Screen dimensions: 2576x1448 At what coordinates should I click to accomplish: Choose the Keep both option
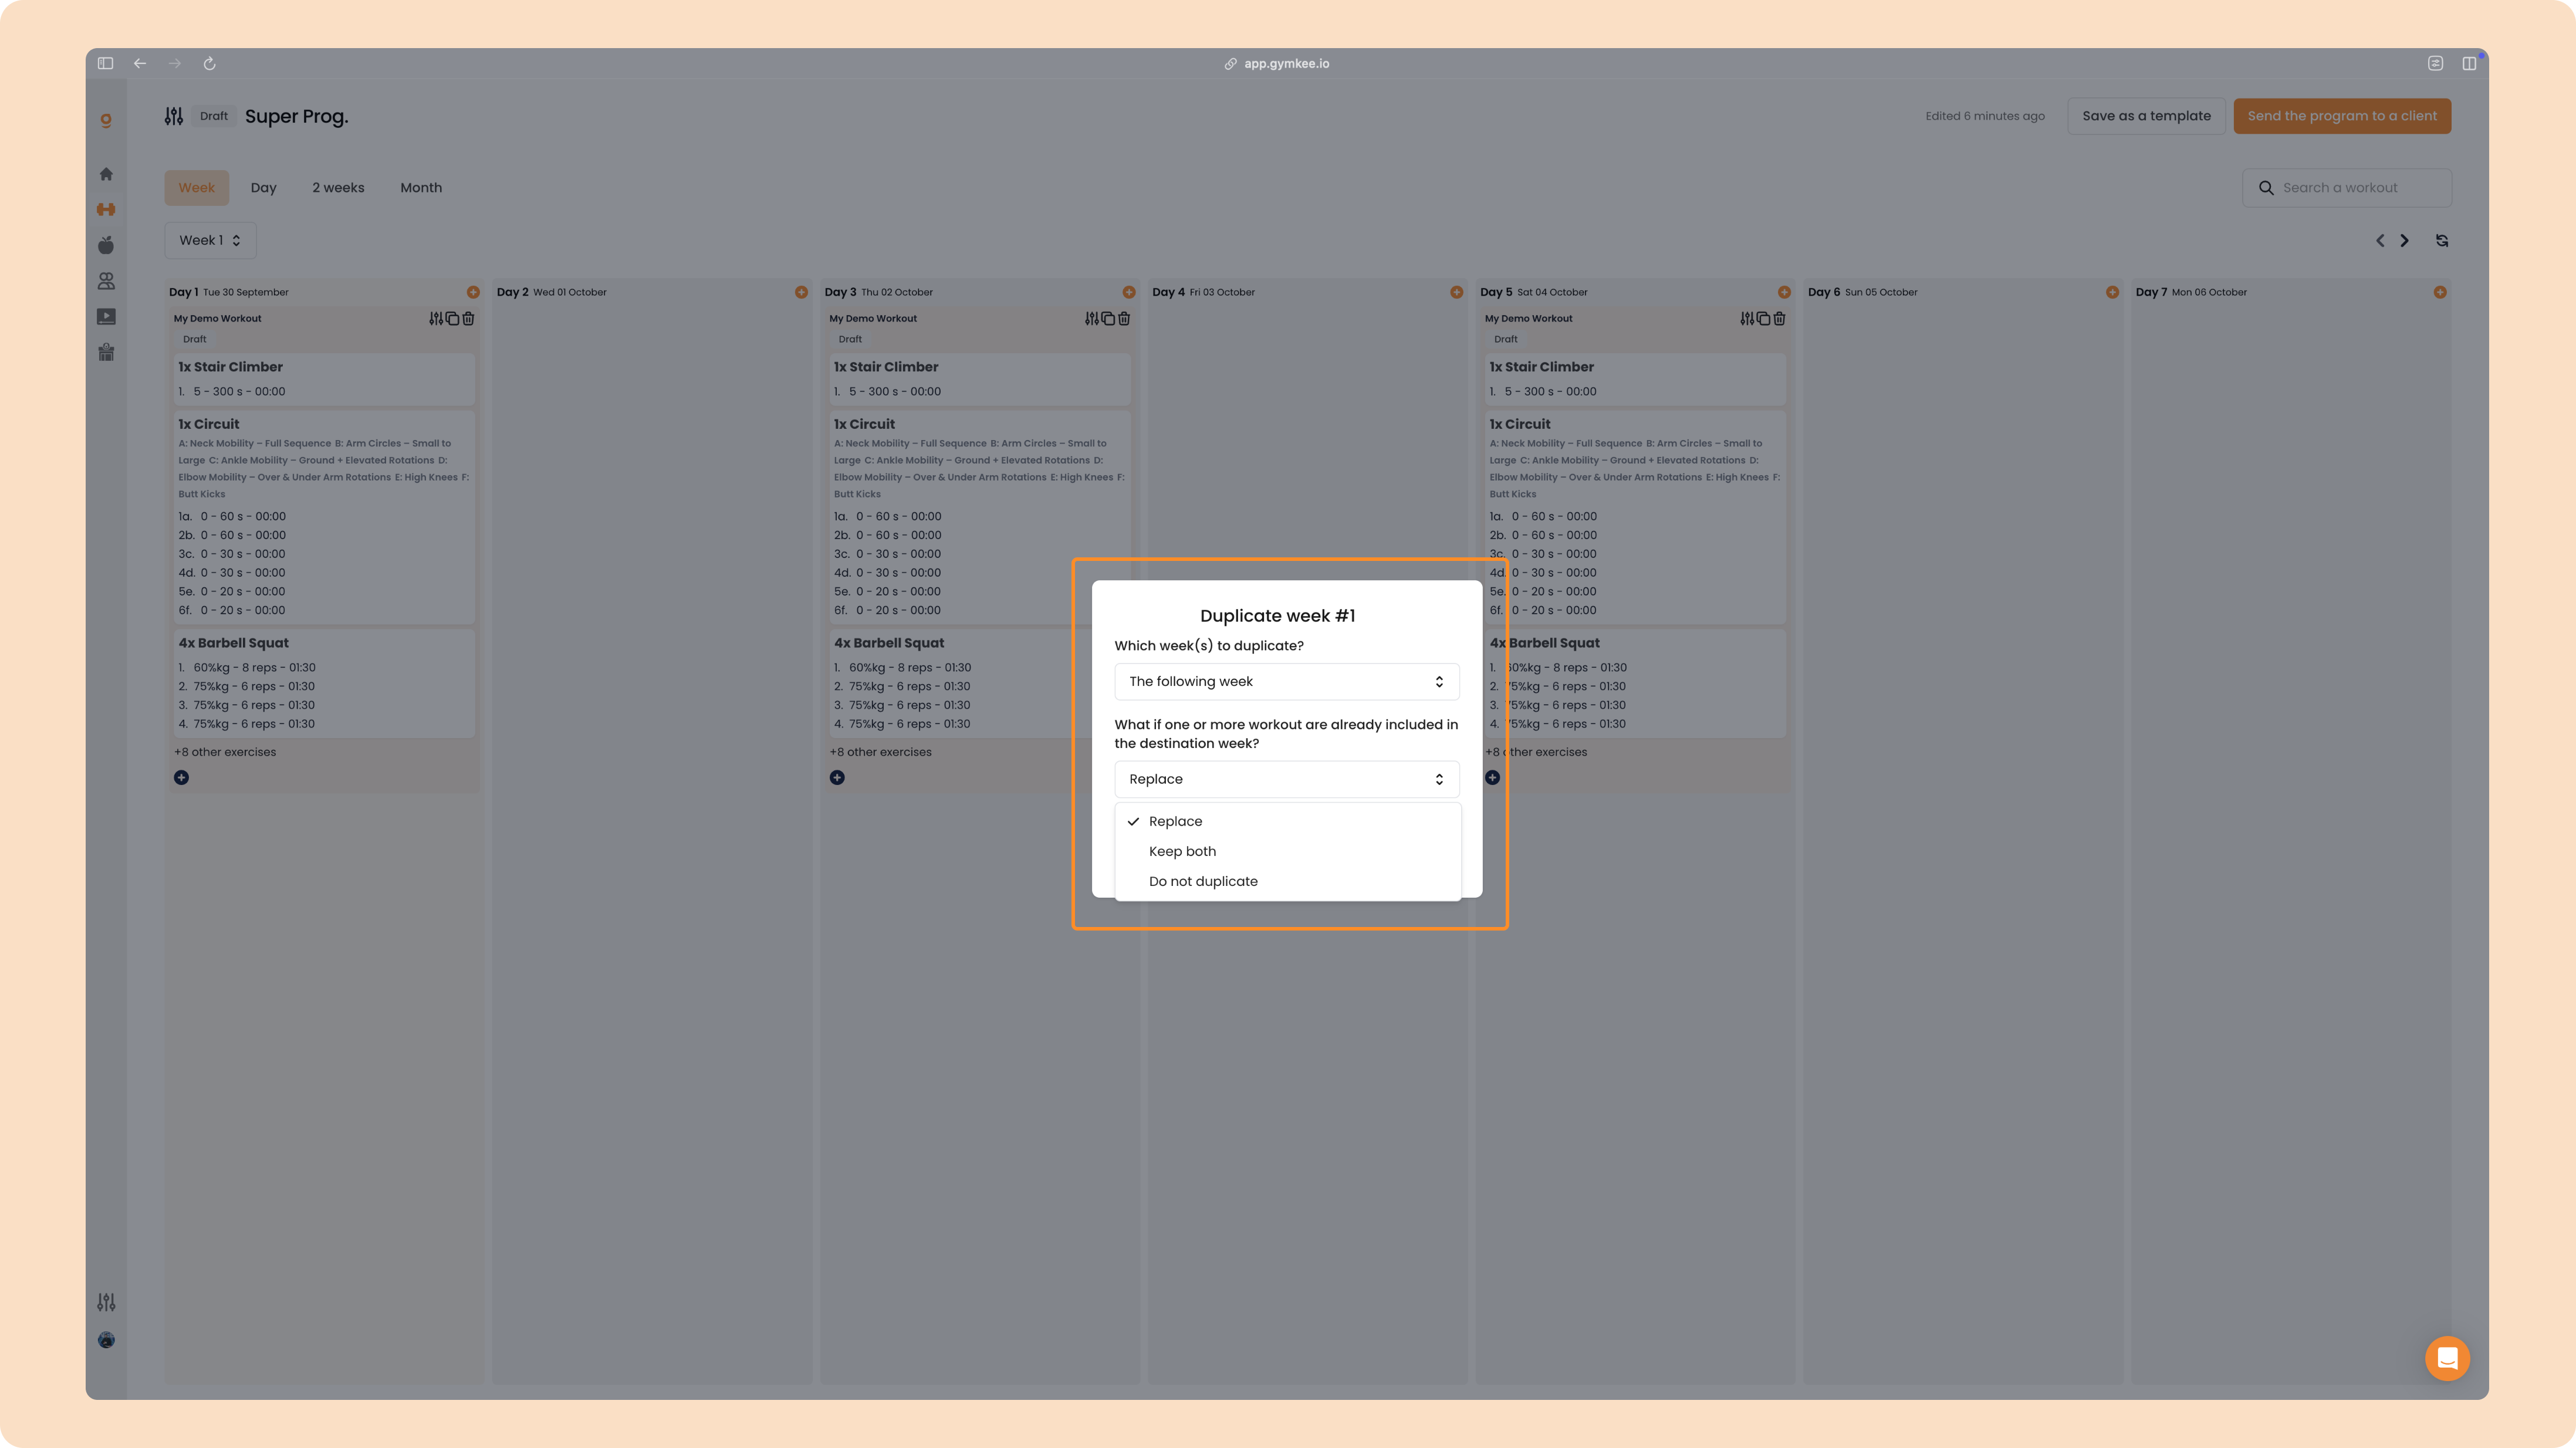(1287, 851)
